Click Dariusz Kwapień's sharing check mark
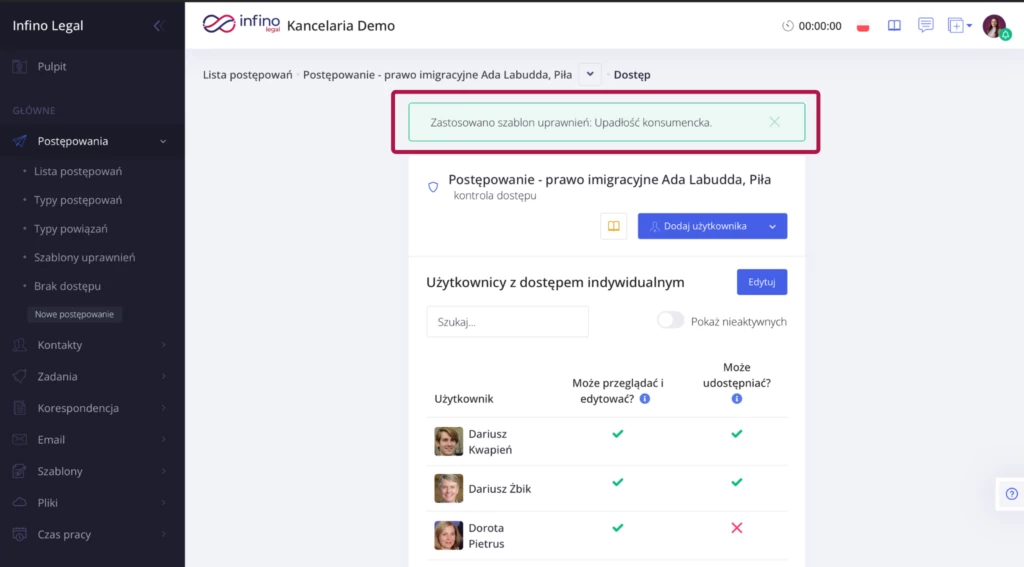The width and height of the screenshot is (1024, 567). pos(737,434)
